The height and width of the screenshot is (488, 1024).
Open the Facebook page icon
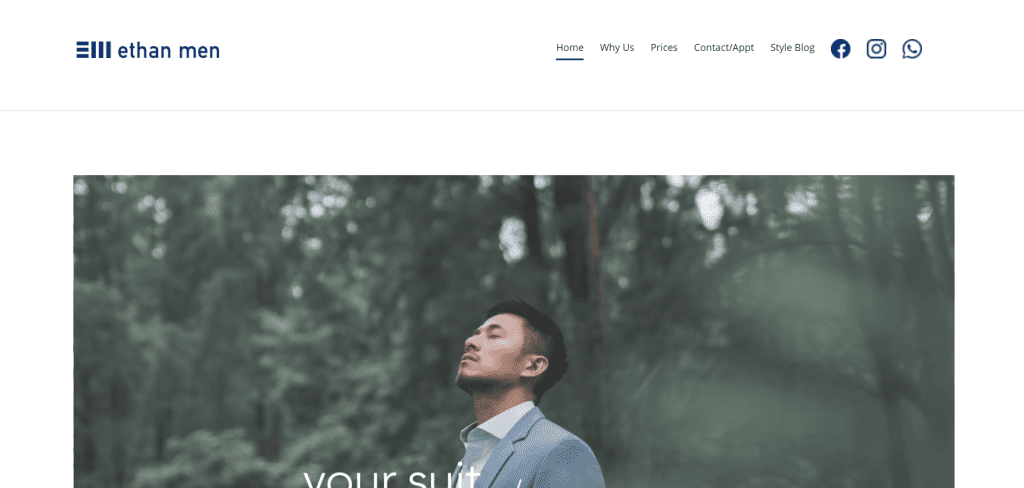pyautogui.click(x=840, y=49)
